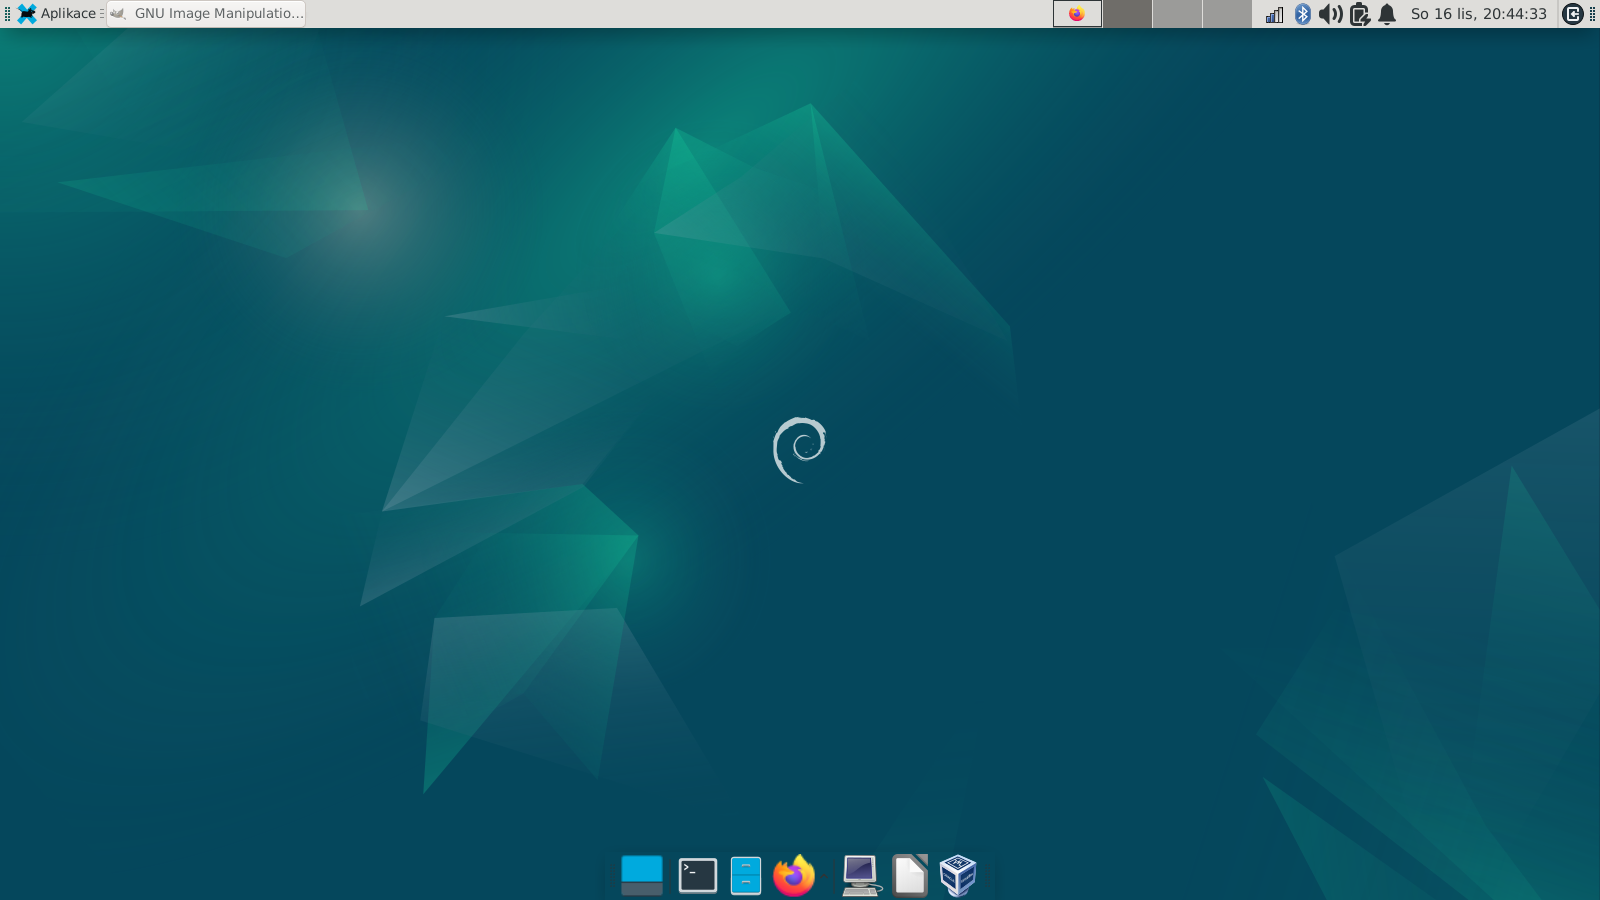Open File Manager from the dock
The image size is (1600, 900).
coord(746,875)
